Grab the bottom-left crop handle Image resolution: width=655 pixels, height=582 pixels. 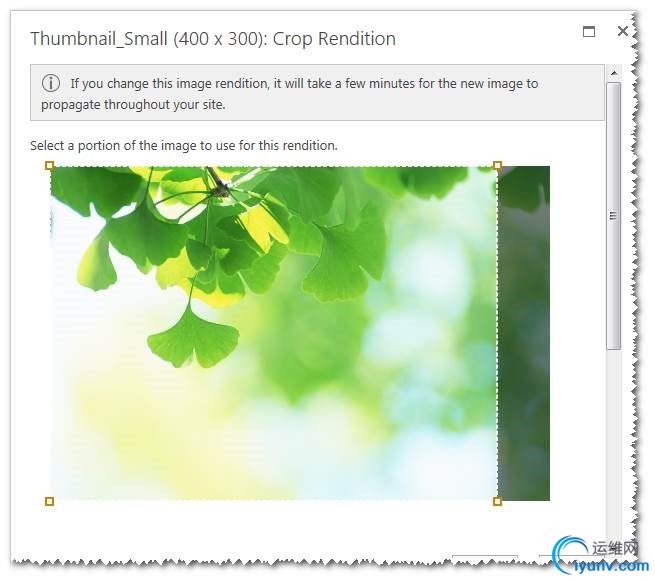(x=49, y=501)
